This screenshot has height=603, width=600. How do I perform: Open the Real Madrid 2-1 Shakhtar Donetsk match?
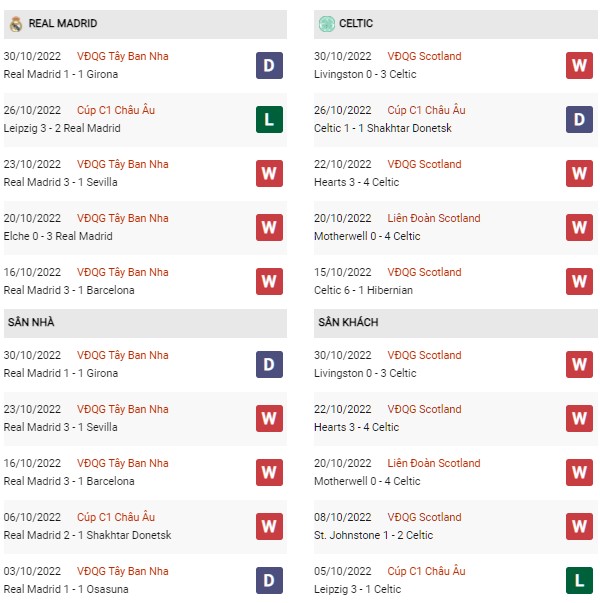tap(87, 535)
